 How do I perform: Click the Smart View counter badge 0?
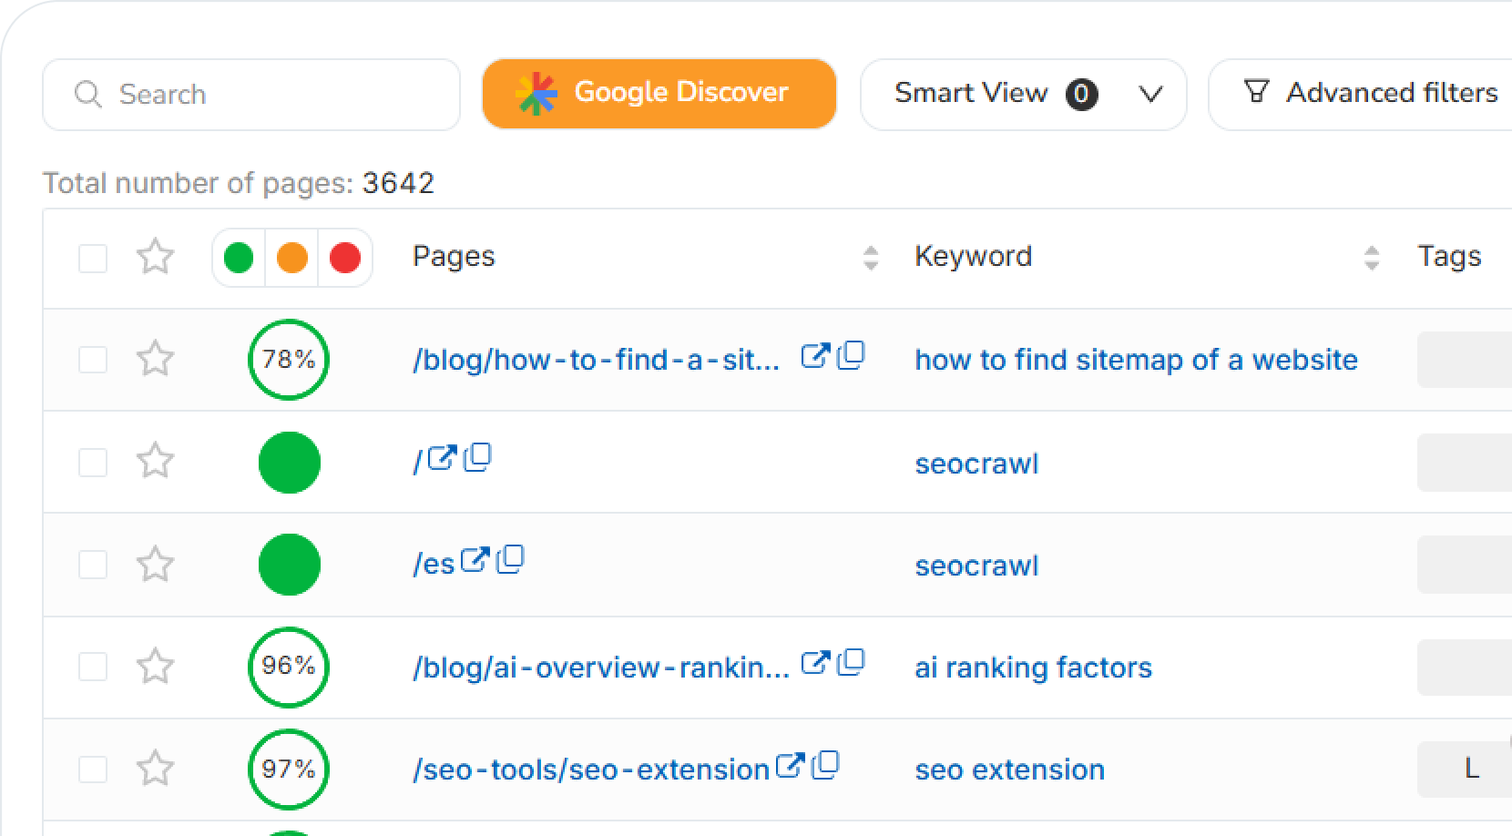[x=1081, y=94]
